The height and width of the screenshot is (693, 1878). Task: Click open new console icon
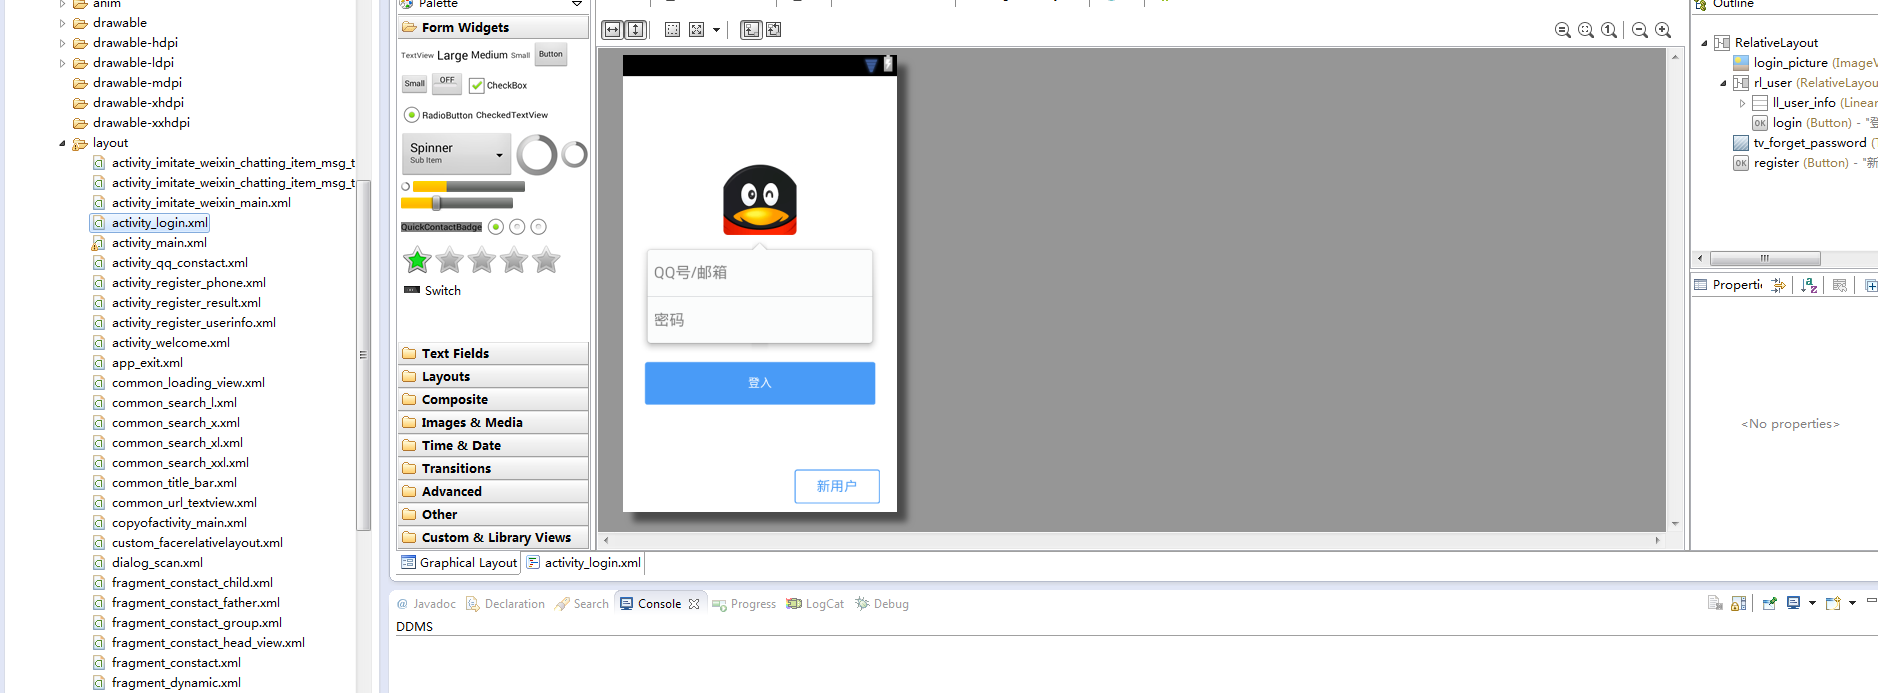[1833, 603]
